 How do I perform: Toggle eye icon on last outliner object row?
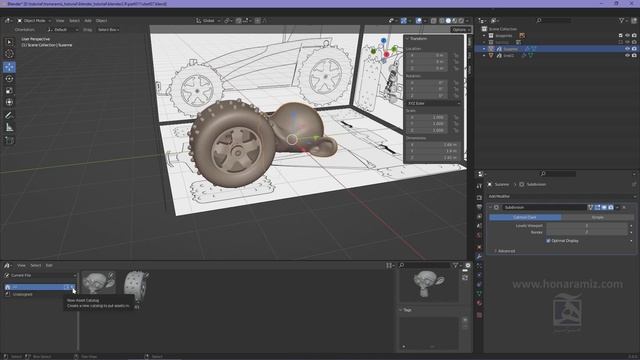coord(627,56)
